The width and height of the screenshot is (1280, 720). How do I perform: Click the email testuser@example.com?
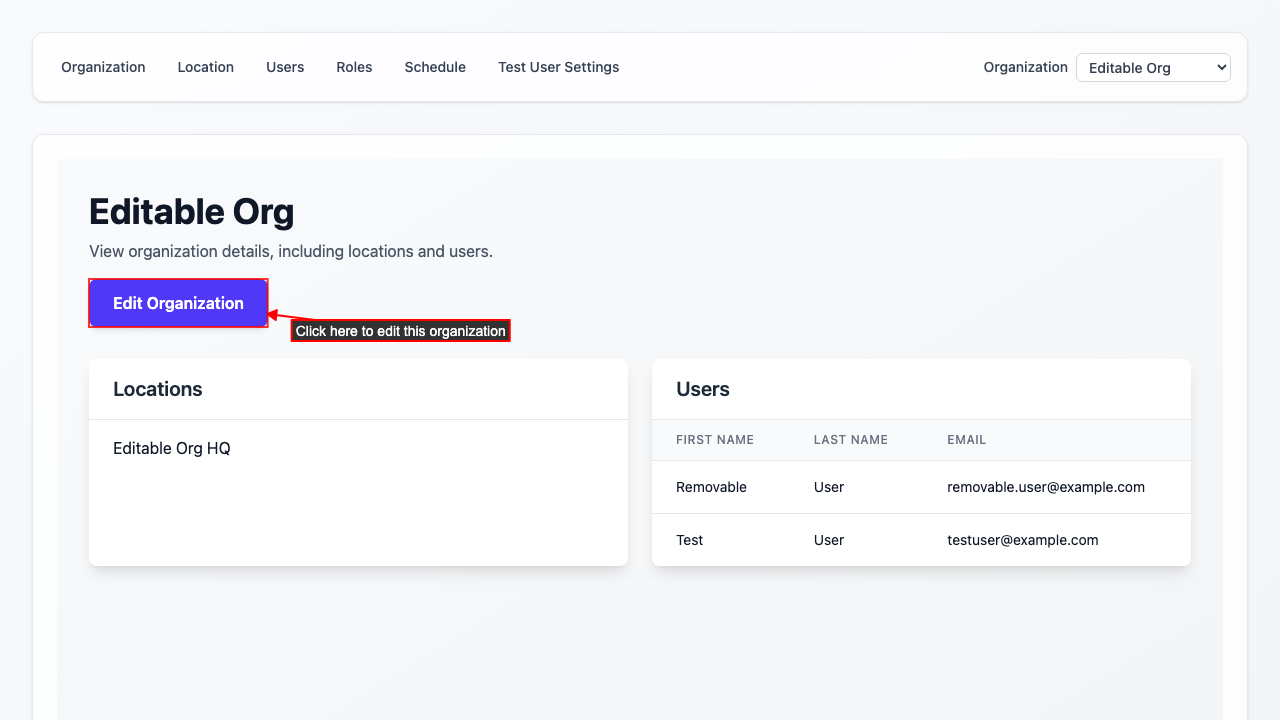pos(1023,540)
